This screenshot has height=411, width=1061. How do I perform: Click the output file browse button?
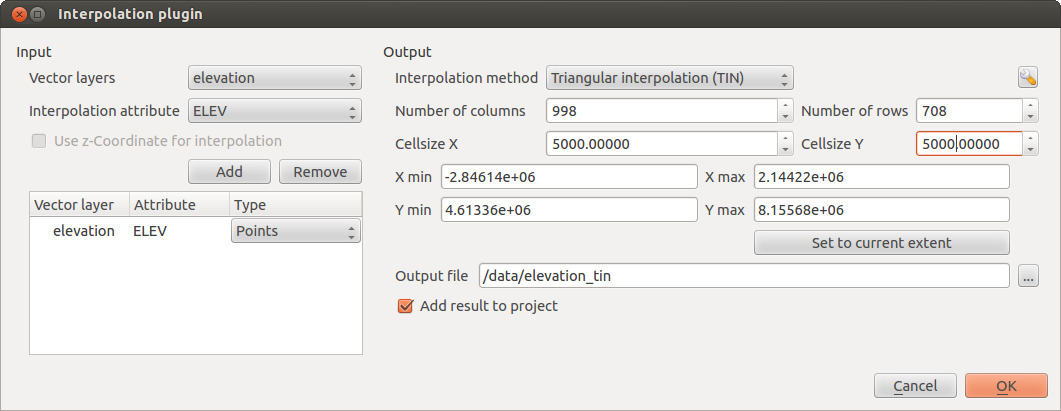tap(1028, 276)
